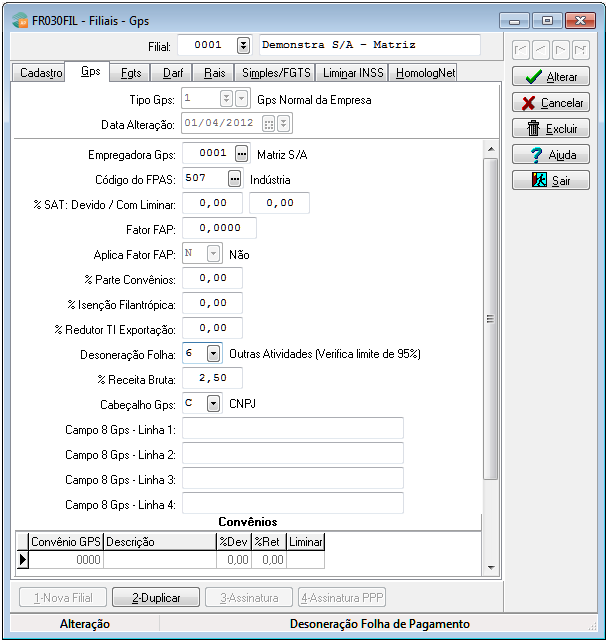Open the Fgts tab

131,73
